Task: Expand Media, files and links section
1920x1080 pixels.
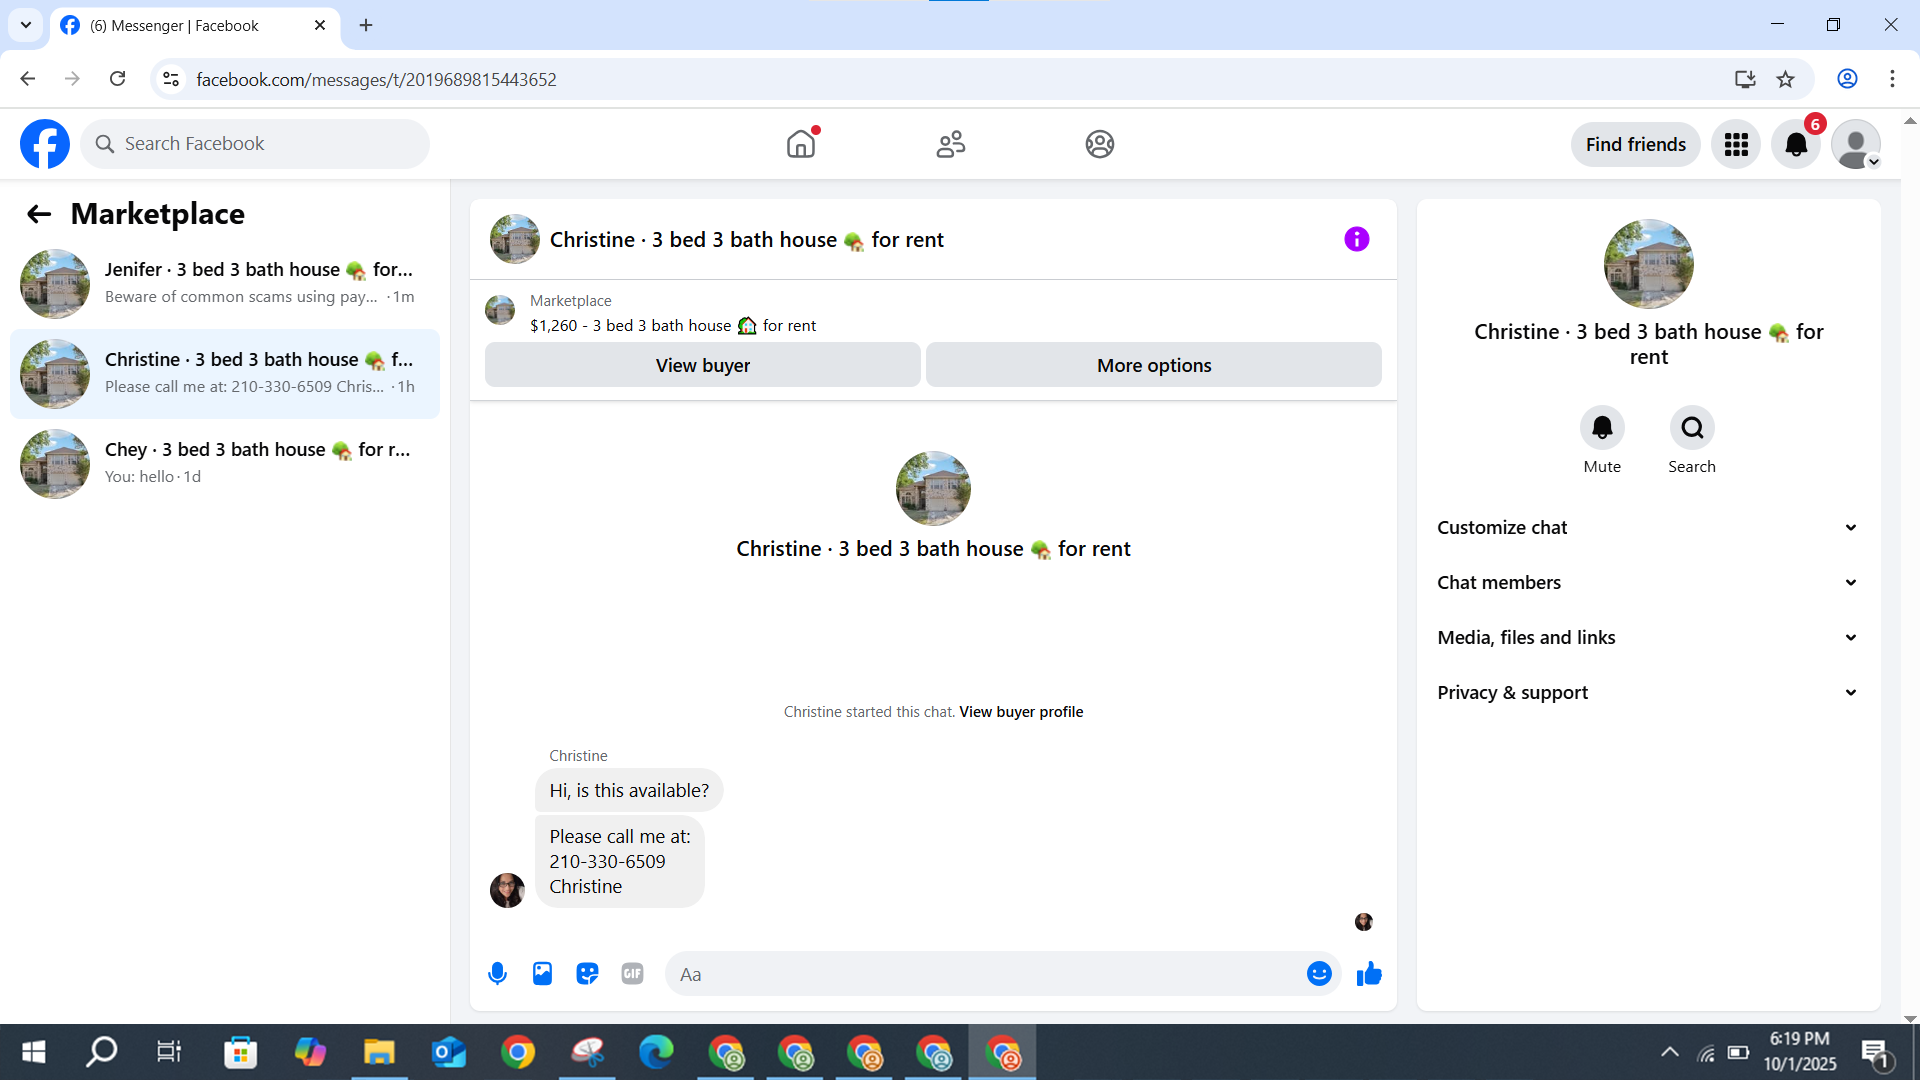Action: pos(1648,638)
